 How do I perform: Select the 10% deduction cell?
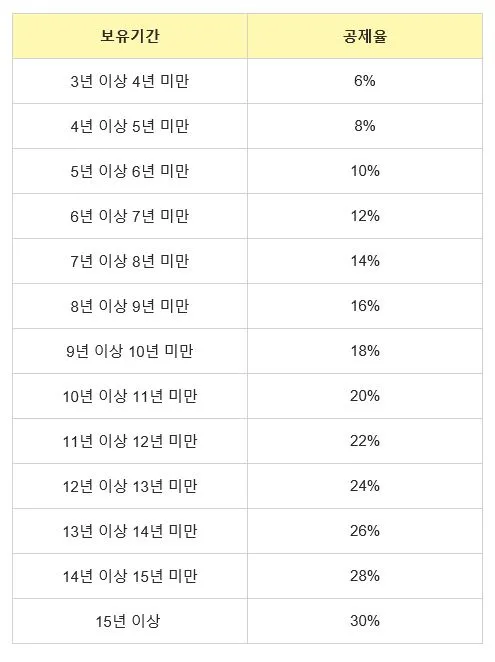point(365,171)
